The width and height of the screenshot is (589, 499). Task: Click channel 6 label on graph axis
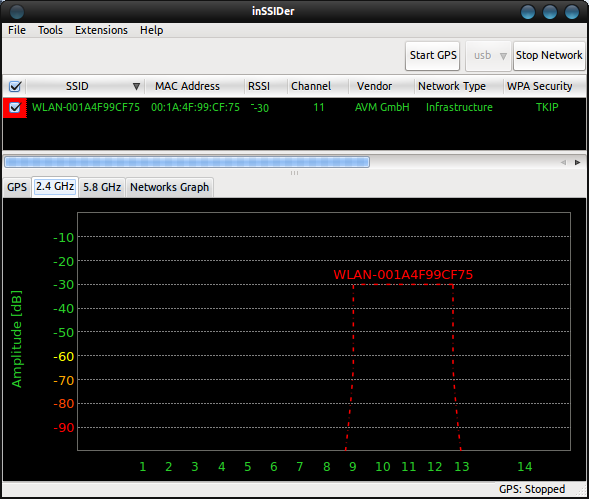point(274,467)
